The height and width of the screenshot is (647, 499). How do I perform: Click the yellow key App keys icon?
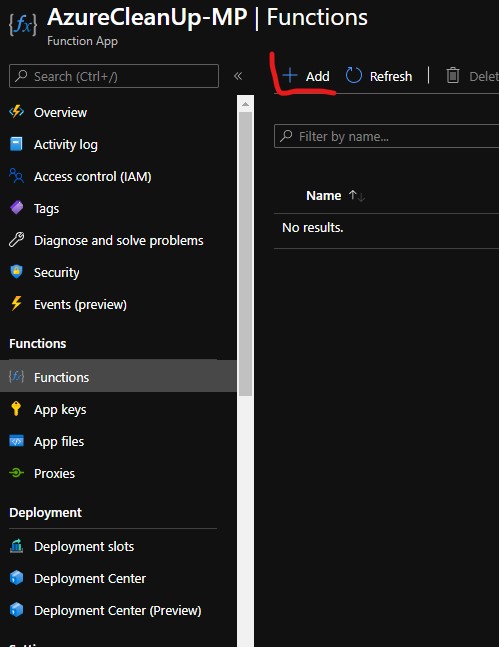[x=16, y=408]
